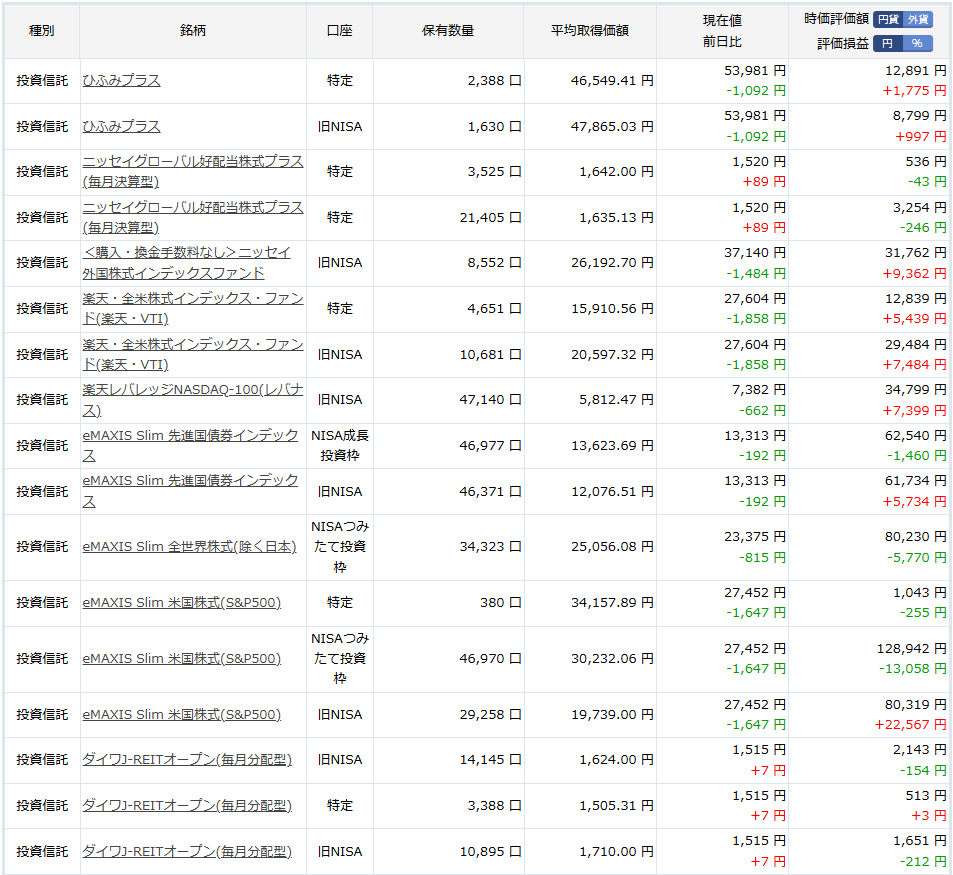Select average price 26,192.70 円
This screenshot has width=953, height=875.
(612, 263)
